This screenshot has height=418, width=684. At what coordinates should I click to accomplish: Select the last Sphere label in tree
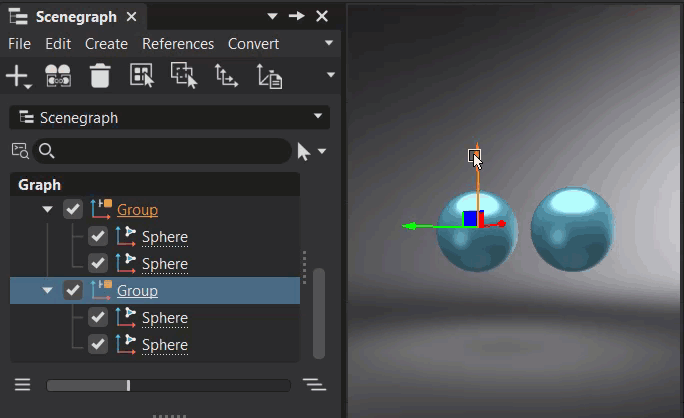165,345
